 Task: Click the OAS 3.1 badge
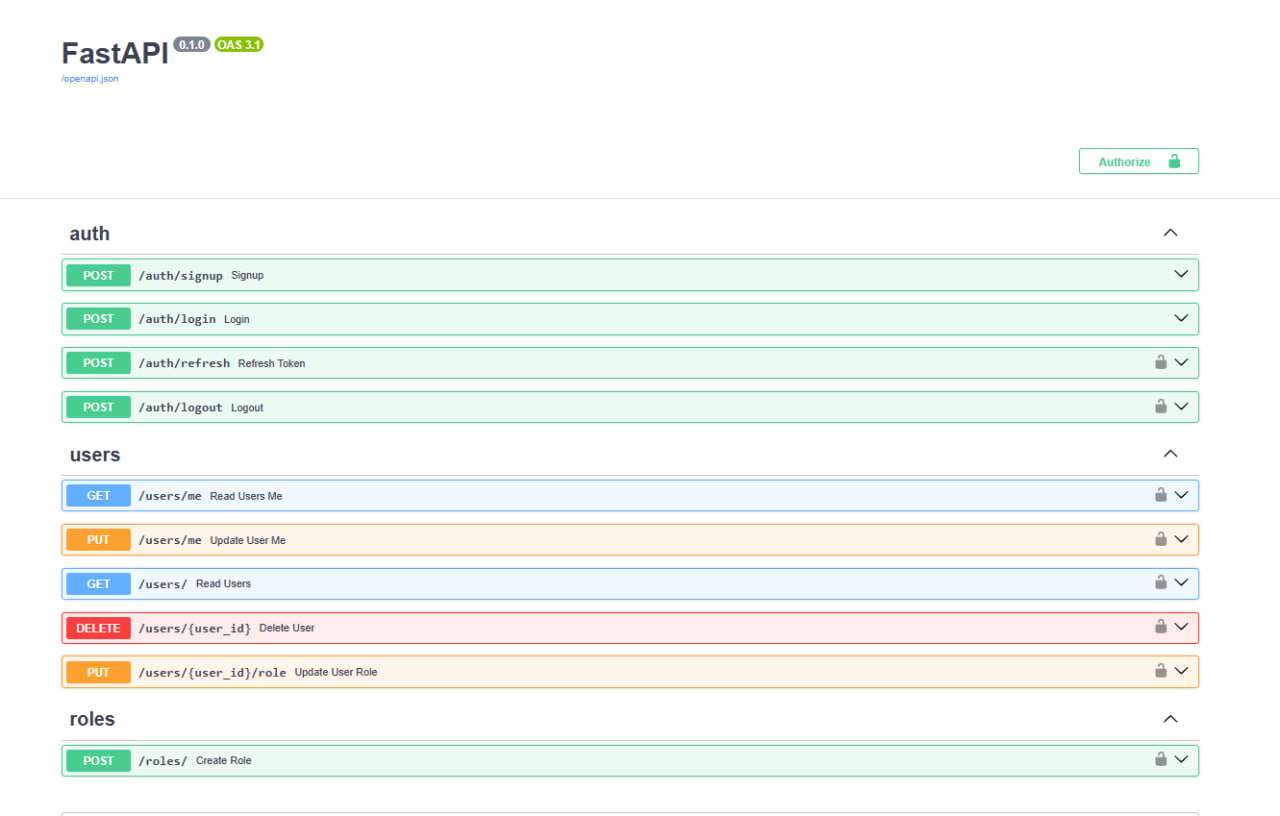[x=239, y=45]
